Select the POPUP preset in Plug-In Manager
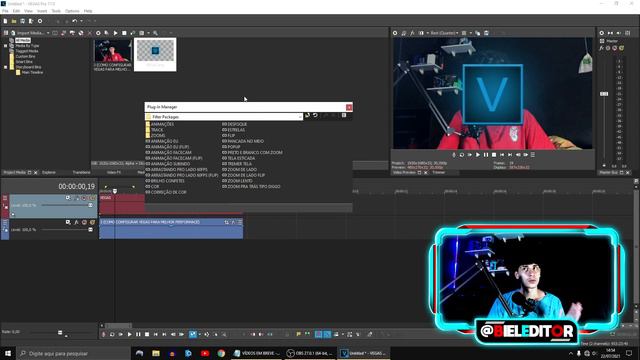 (234, 147)
